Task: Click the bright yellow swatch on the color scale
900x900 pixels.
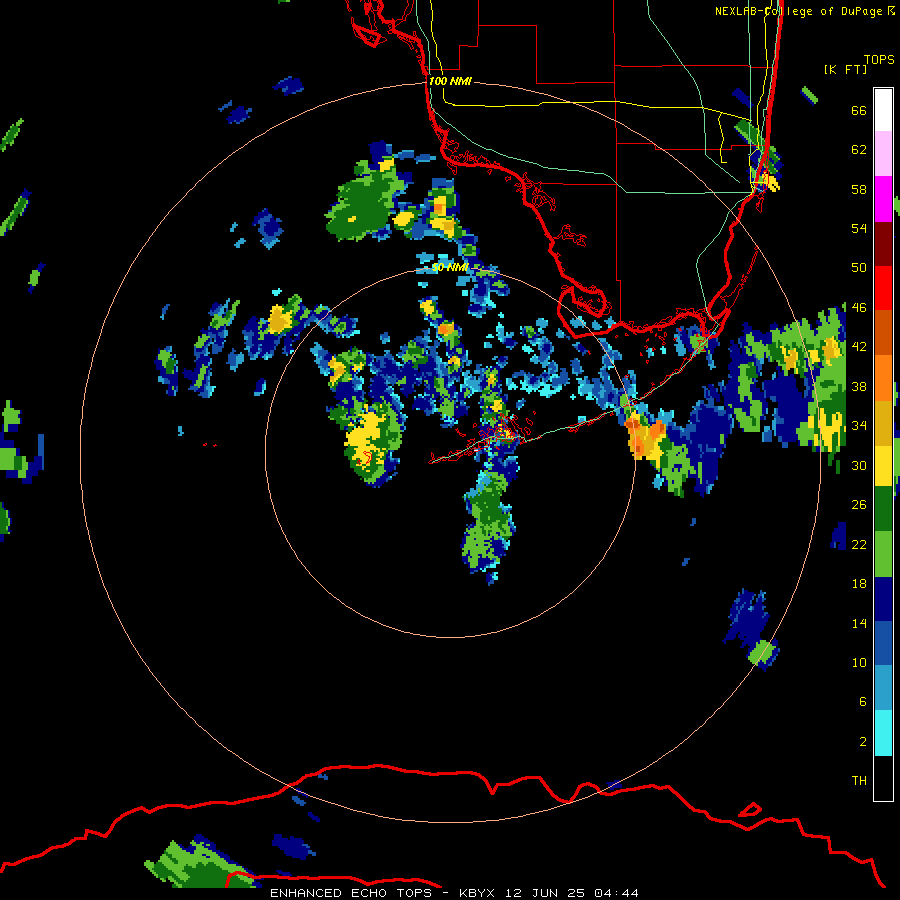Action: (883, 465)
